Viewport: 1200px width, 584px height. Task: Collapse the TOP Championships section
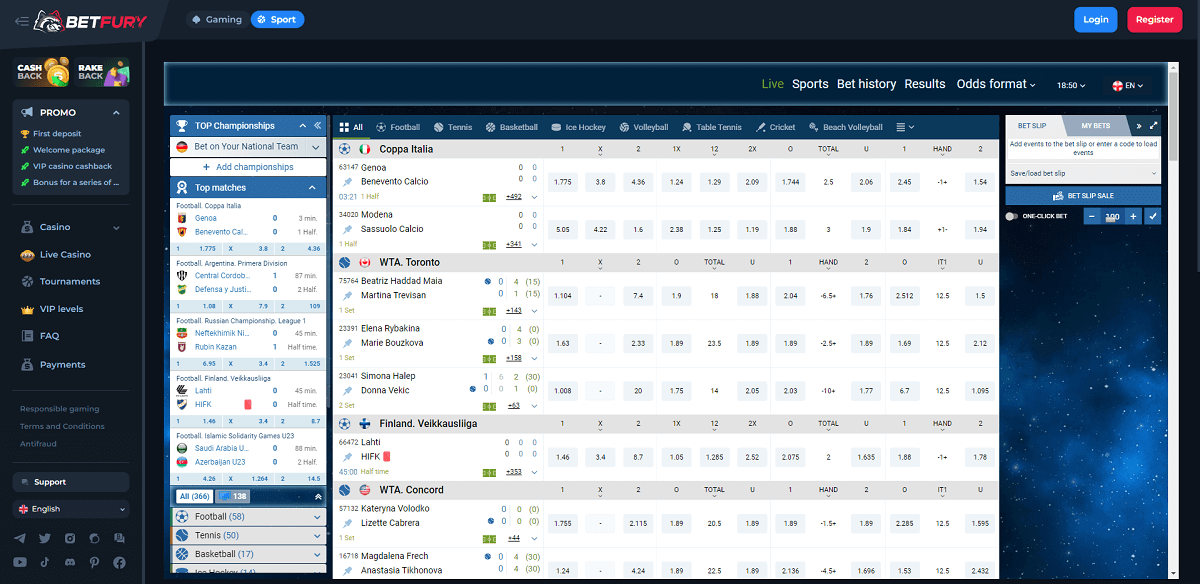304,126
